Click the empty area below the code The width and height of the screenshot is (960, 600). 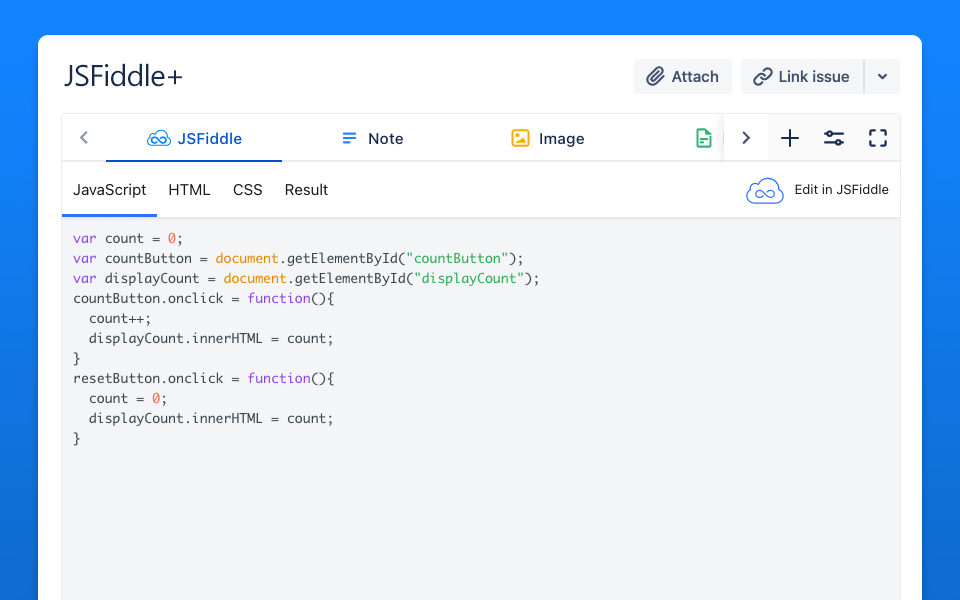480,520
